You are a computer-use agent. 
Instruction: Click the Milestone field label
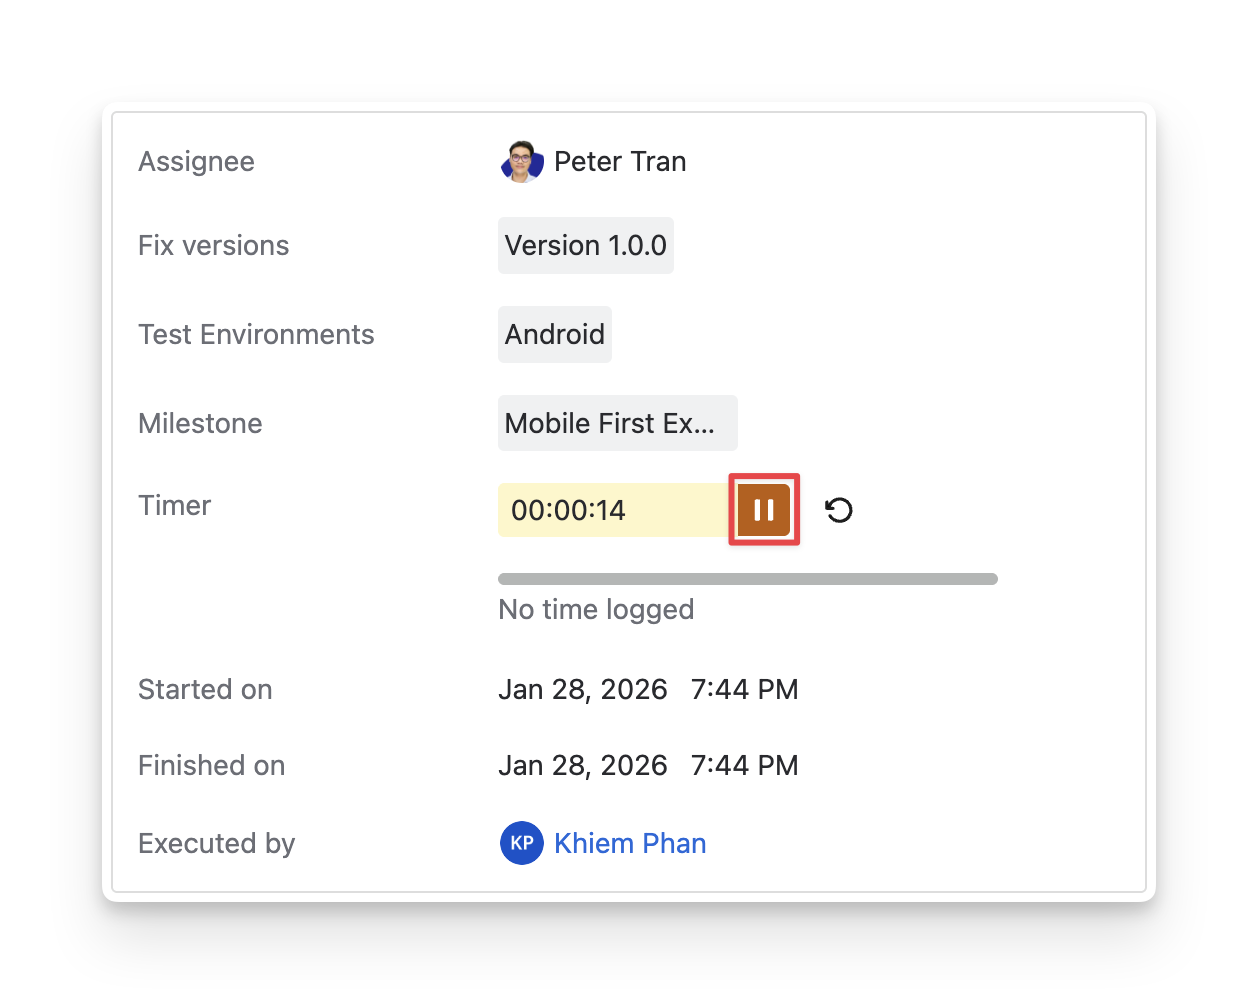(200, 423)
